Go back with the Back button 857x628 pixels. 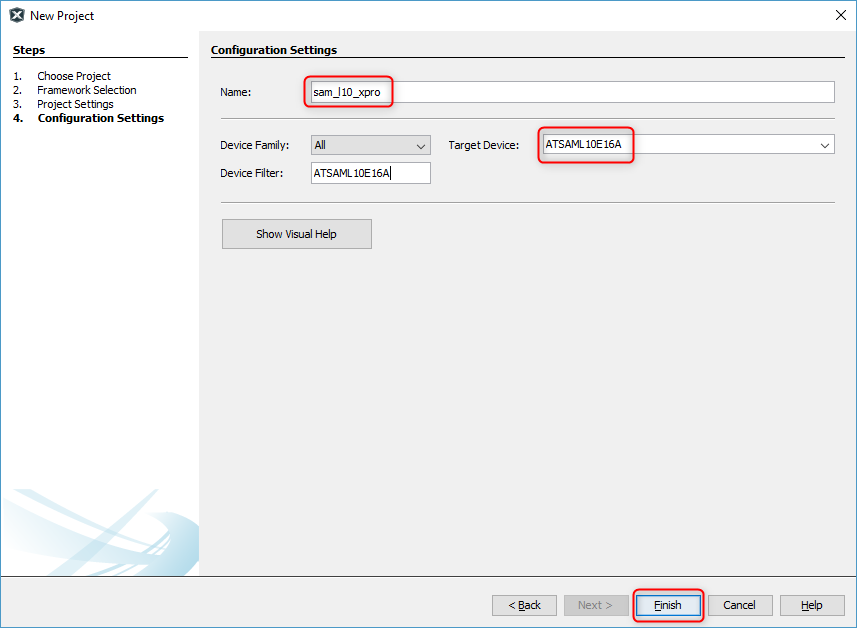(x=524, y=605)
